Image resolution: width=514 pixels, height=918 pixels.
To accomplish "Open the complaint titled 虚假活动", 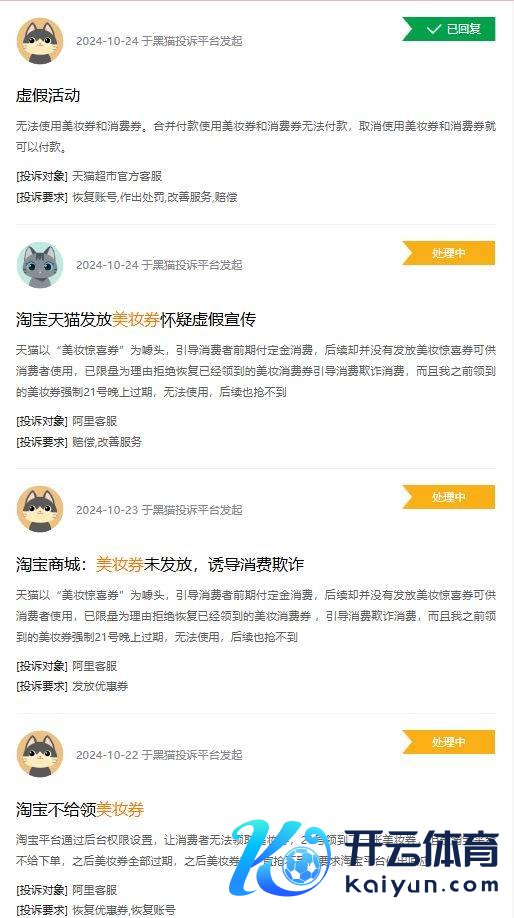I will coord(48,95).
